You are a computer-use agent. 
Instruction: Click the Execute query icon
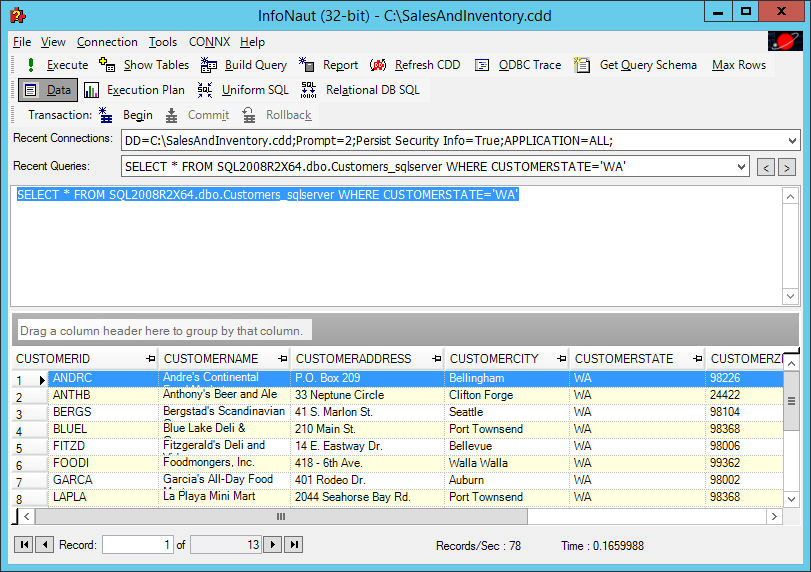[31, 65]
